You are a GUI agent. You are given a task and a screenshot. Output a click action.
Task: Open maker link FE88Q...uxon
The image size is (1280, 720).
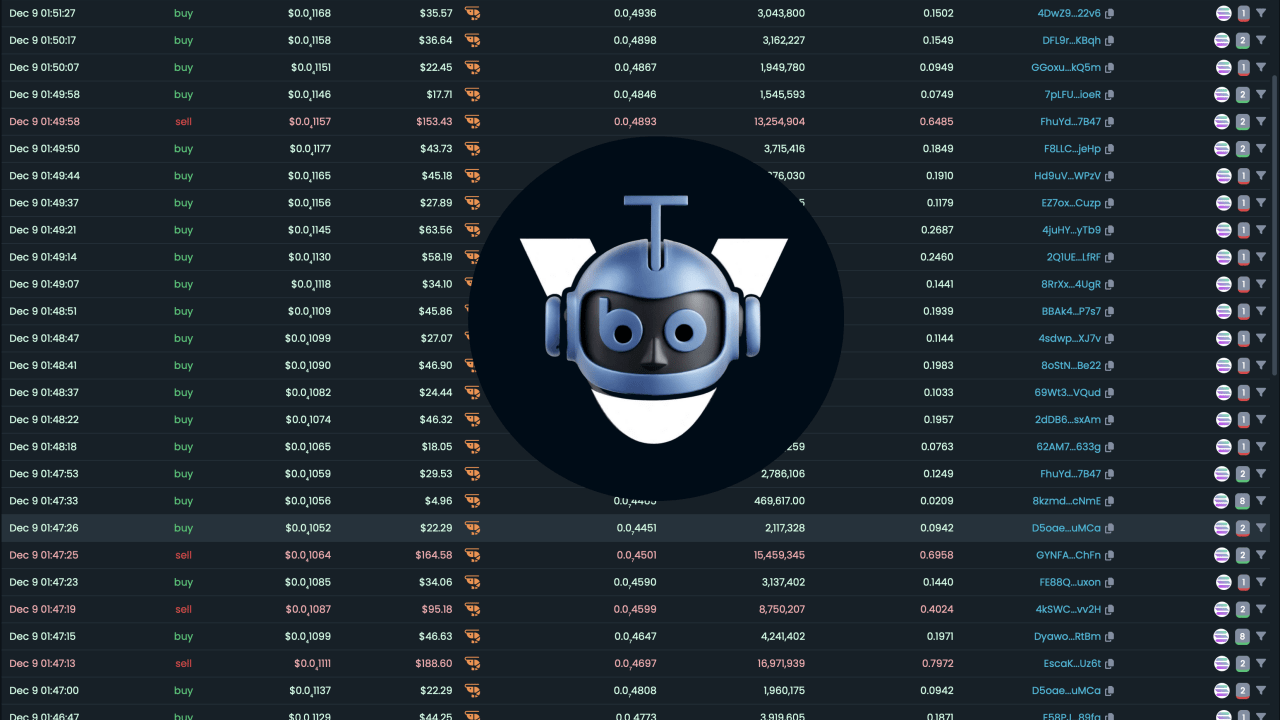pyautogui.click(x=1070, y=582)
